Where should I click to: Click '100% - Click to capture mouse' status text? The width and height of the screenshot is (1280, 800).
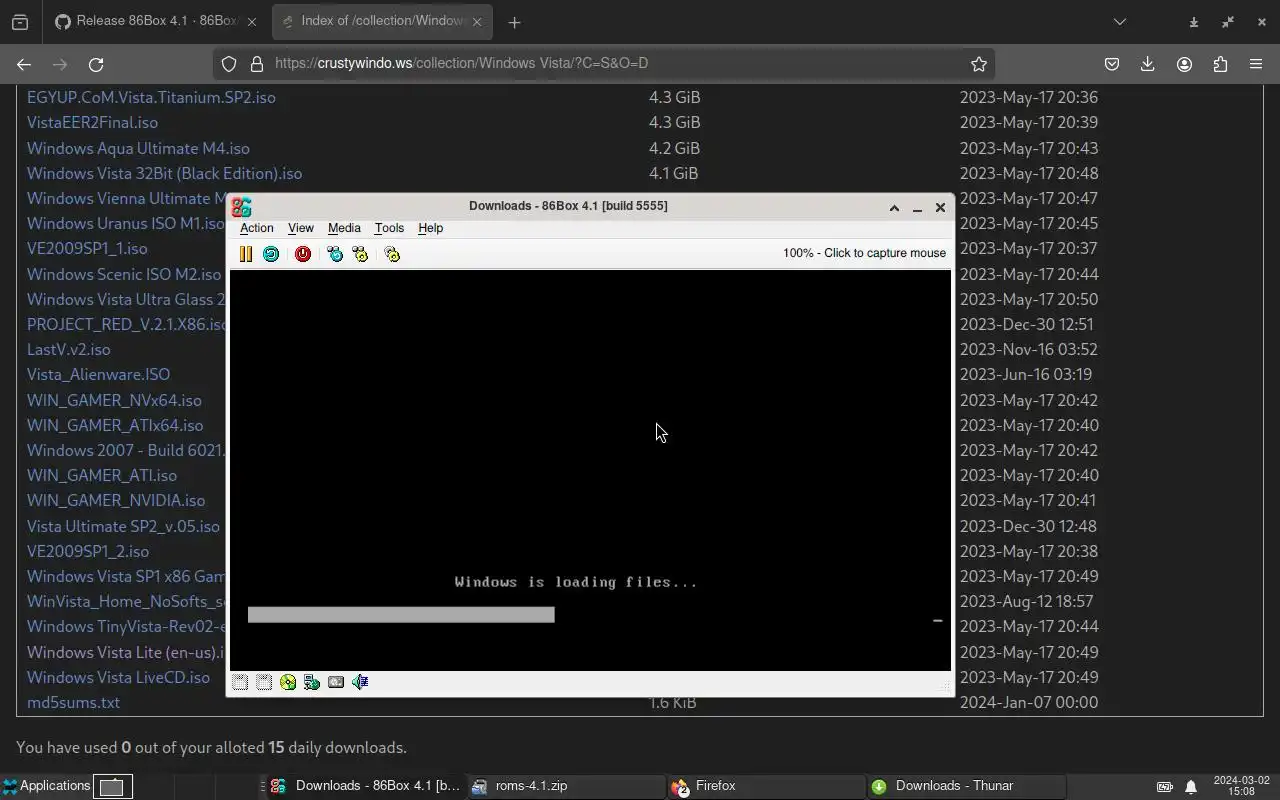[x=864, y=253]
